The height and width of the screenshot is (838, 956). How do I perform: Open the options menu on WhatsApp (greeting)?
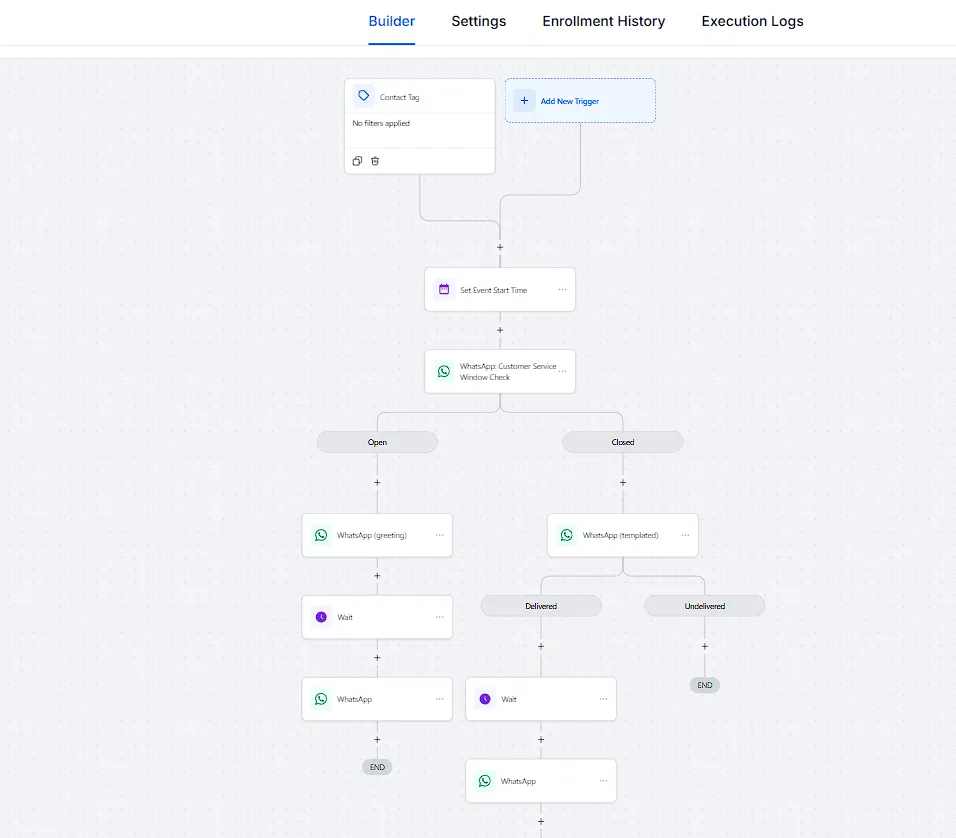tap(439, 535)
